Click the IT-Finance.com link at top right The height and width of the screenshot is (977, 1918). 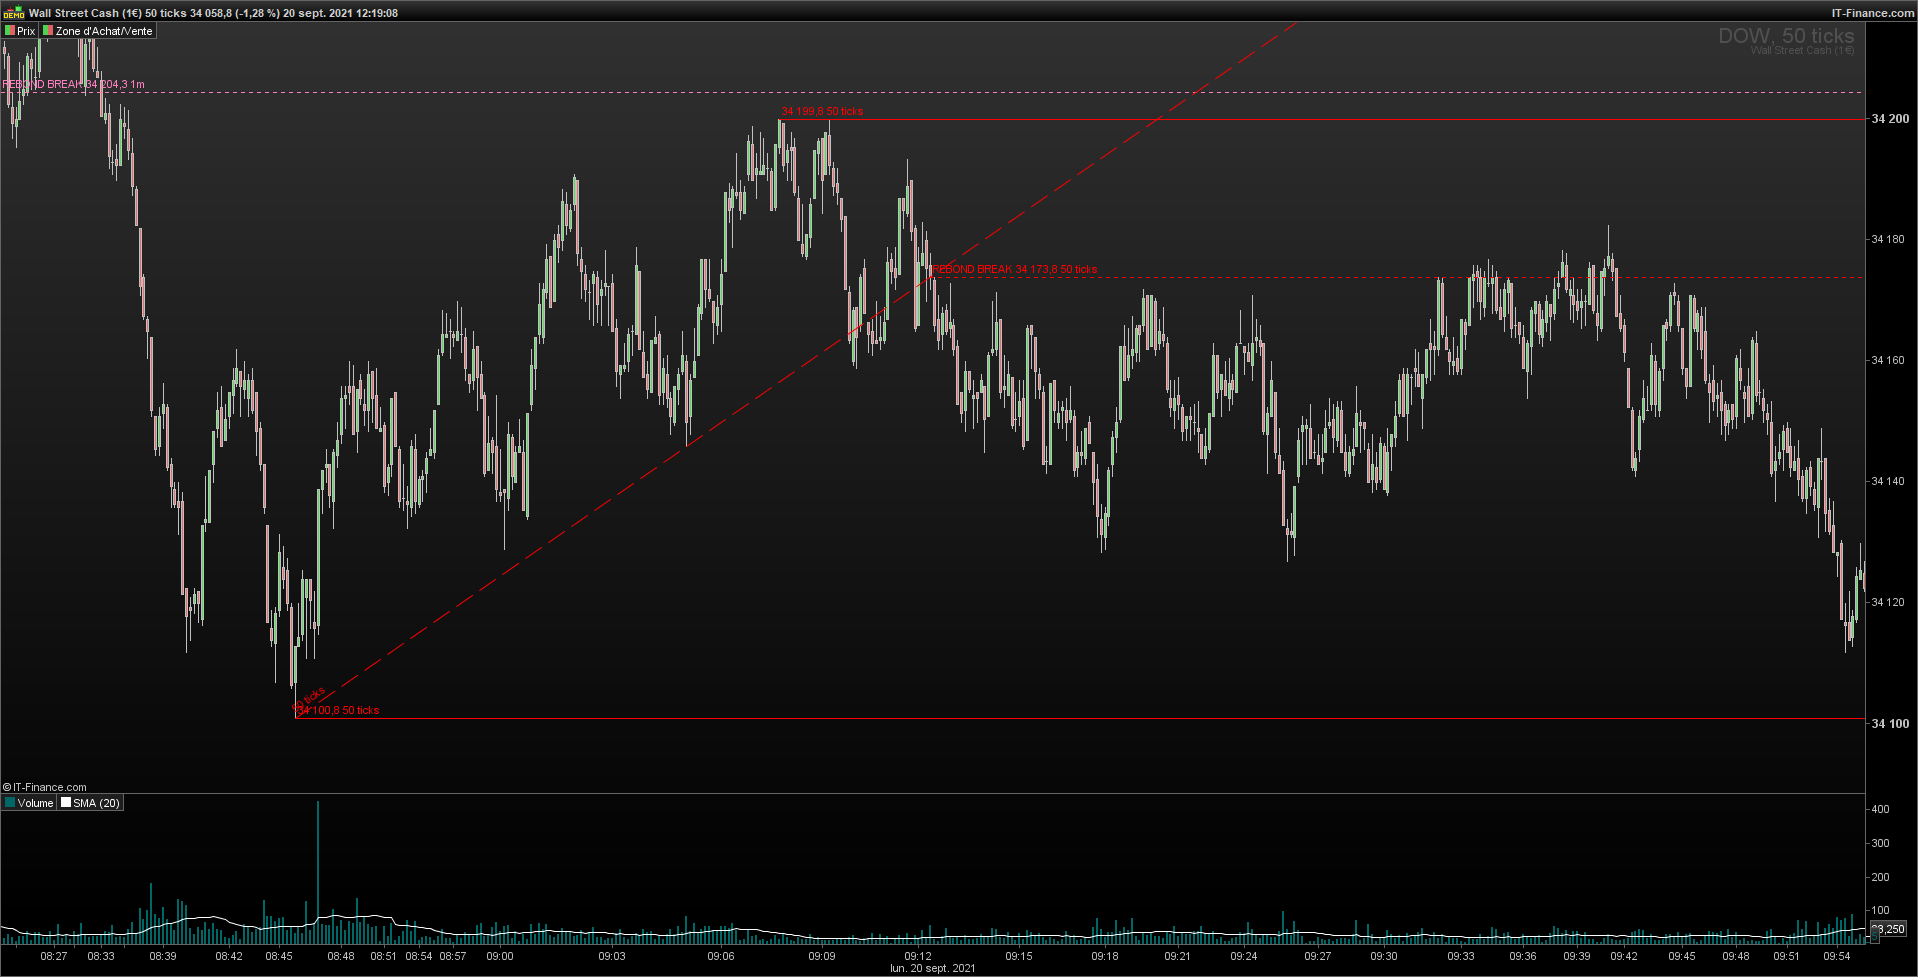click(x=1873, y=13)
